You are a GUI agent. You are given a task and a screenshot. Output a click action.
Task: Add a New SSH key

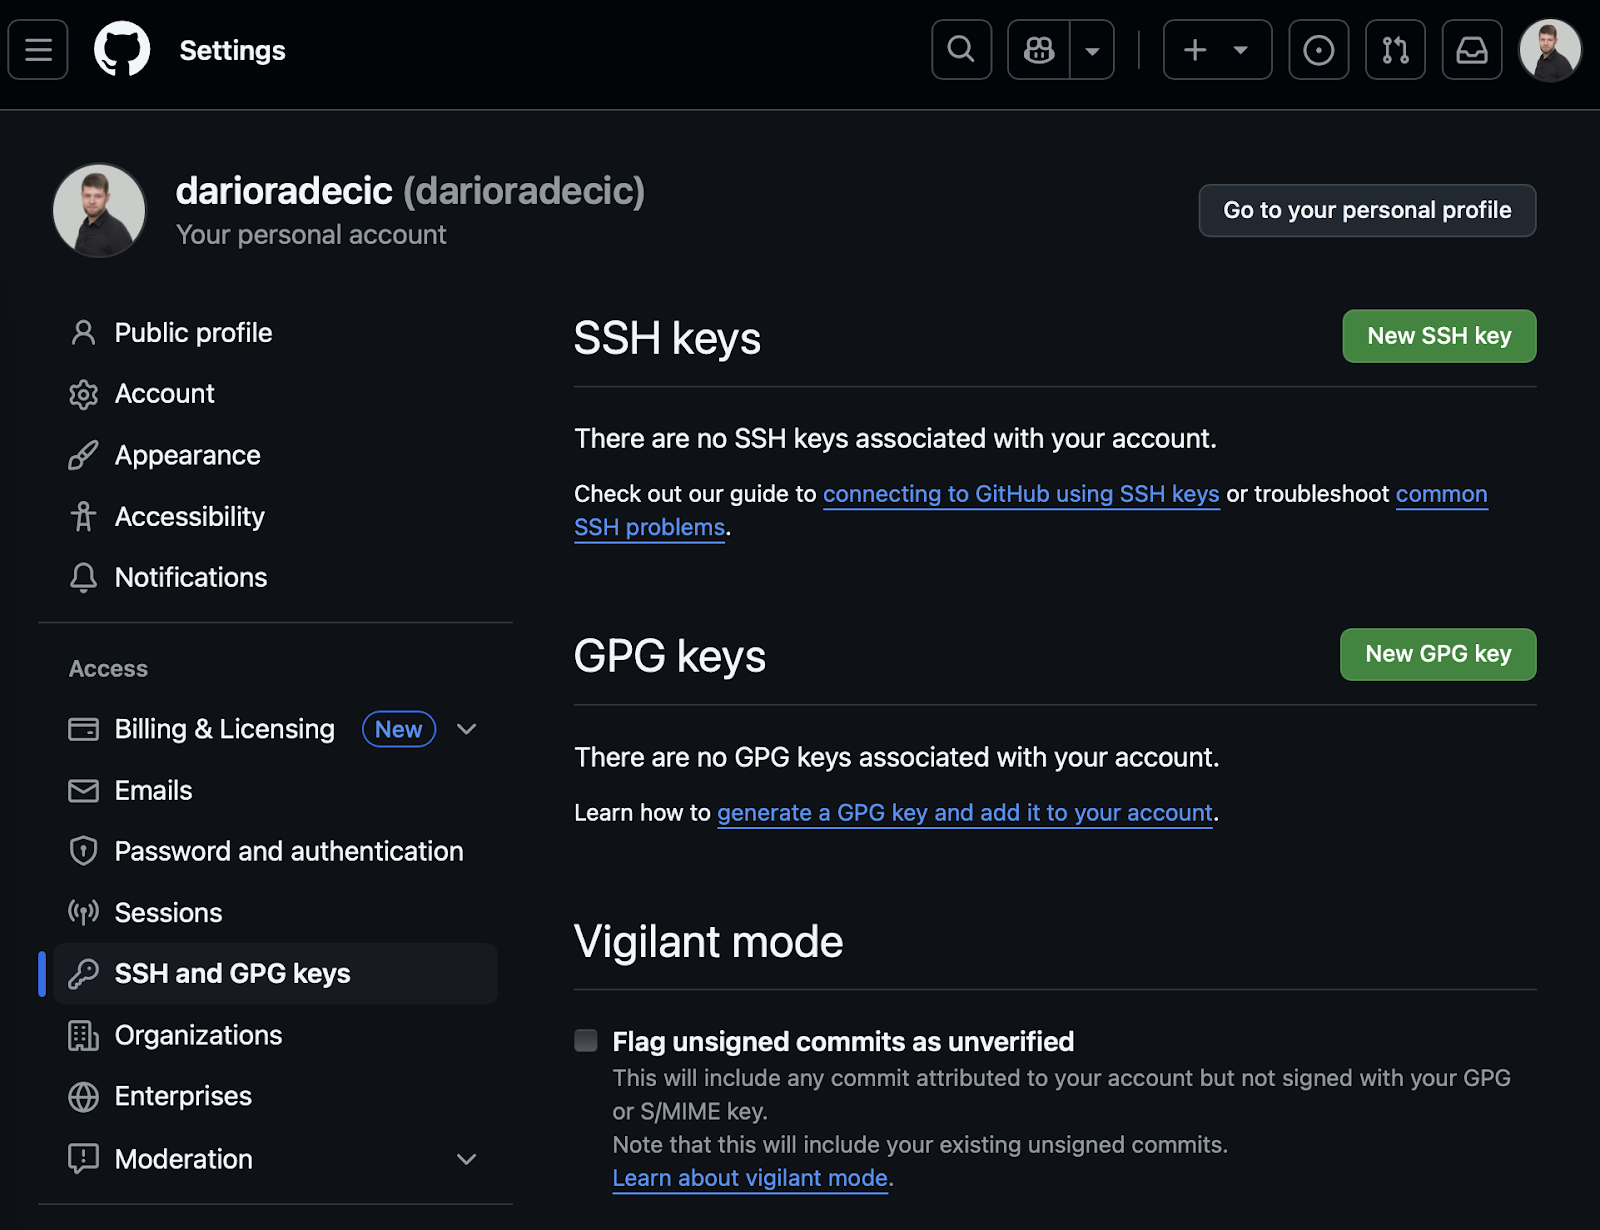click(1439, 336)
